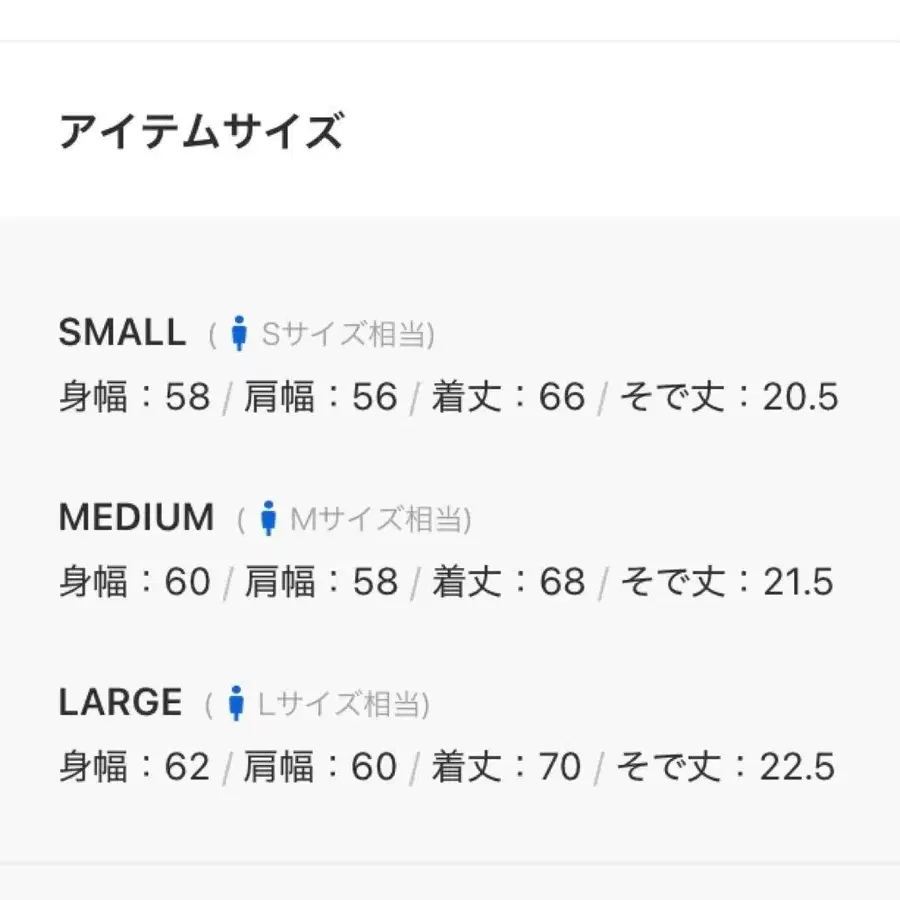Select the LARGE size label
This screenshot has width=900, height=900.
pos(121,701)
